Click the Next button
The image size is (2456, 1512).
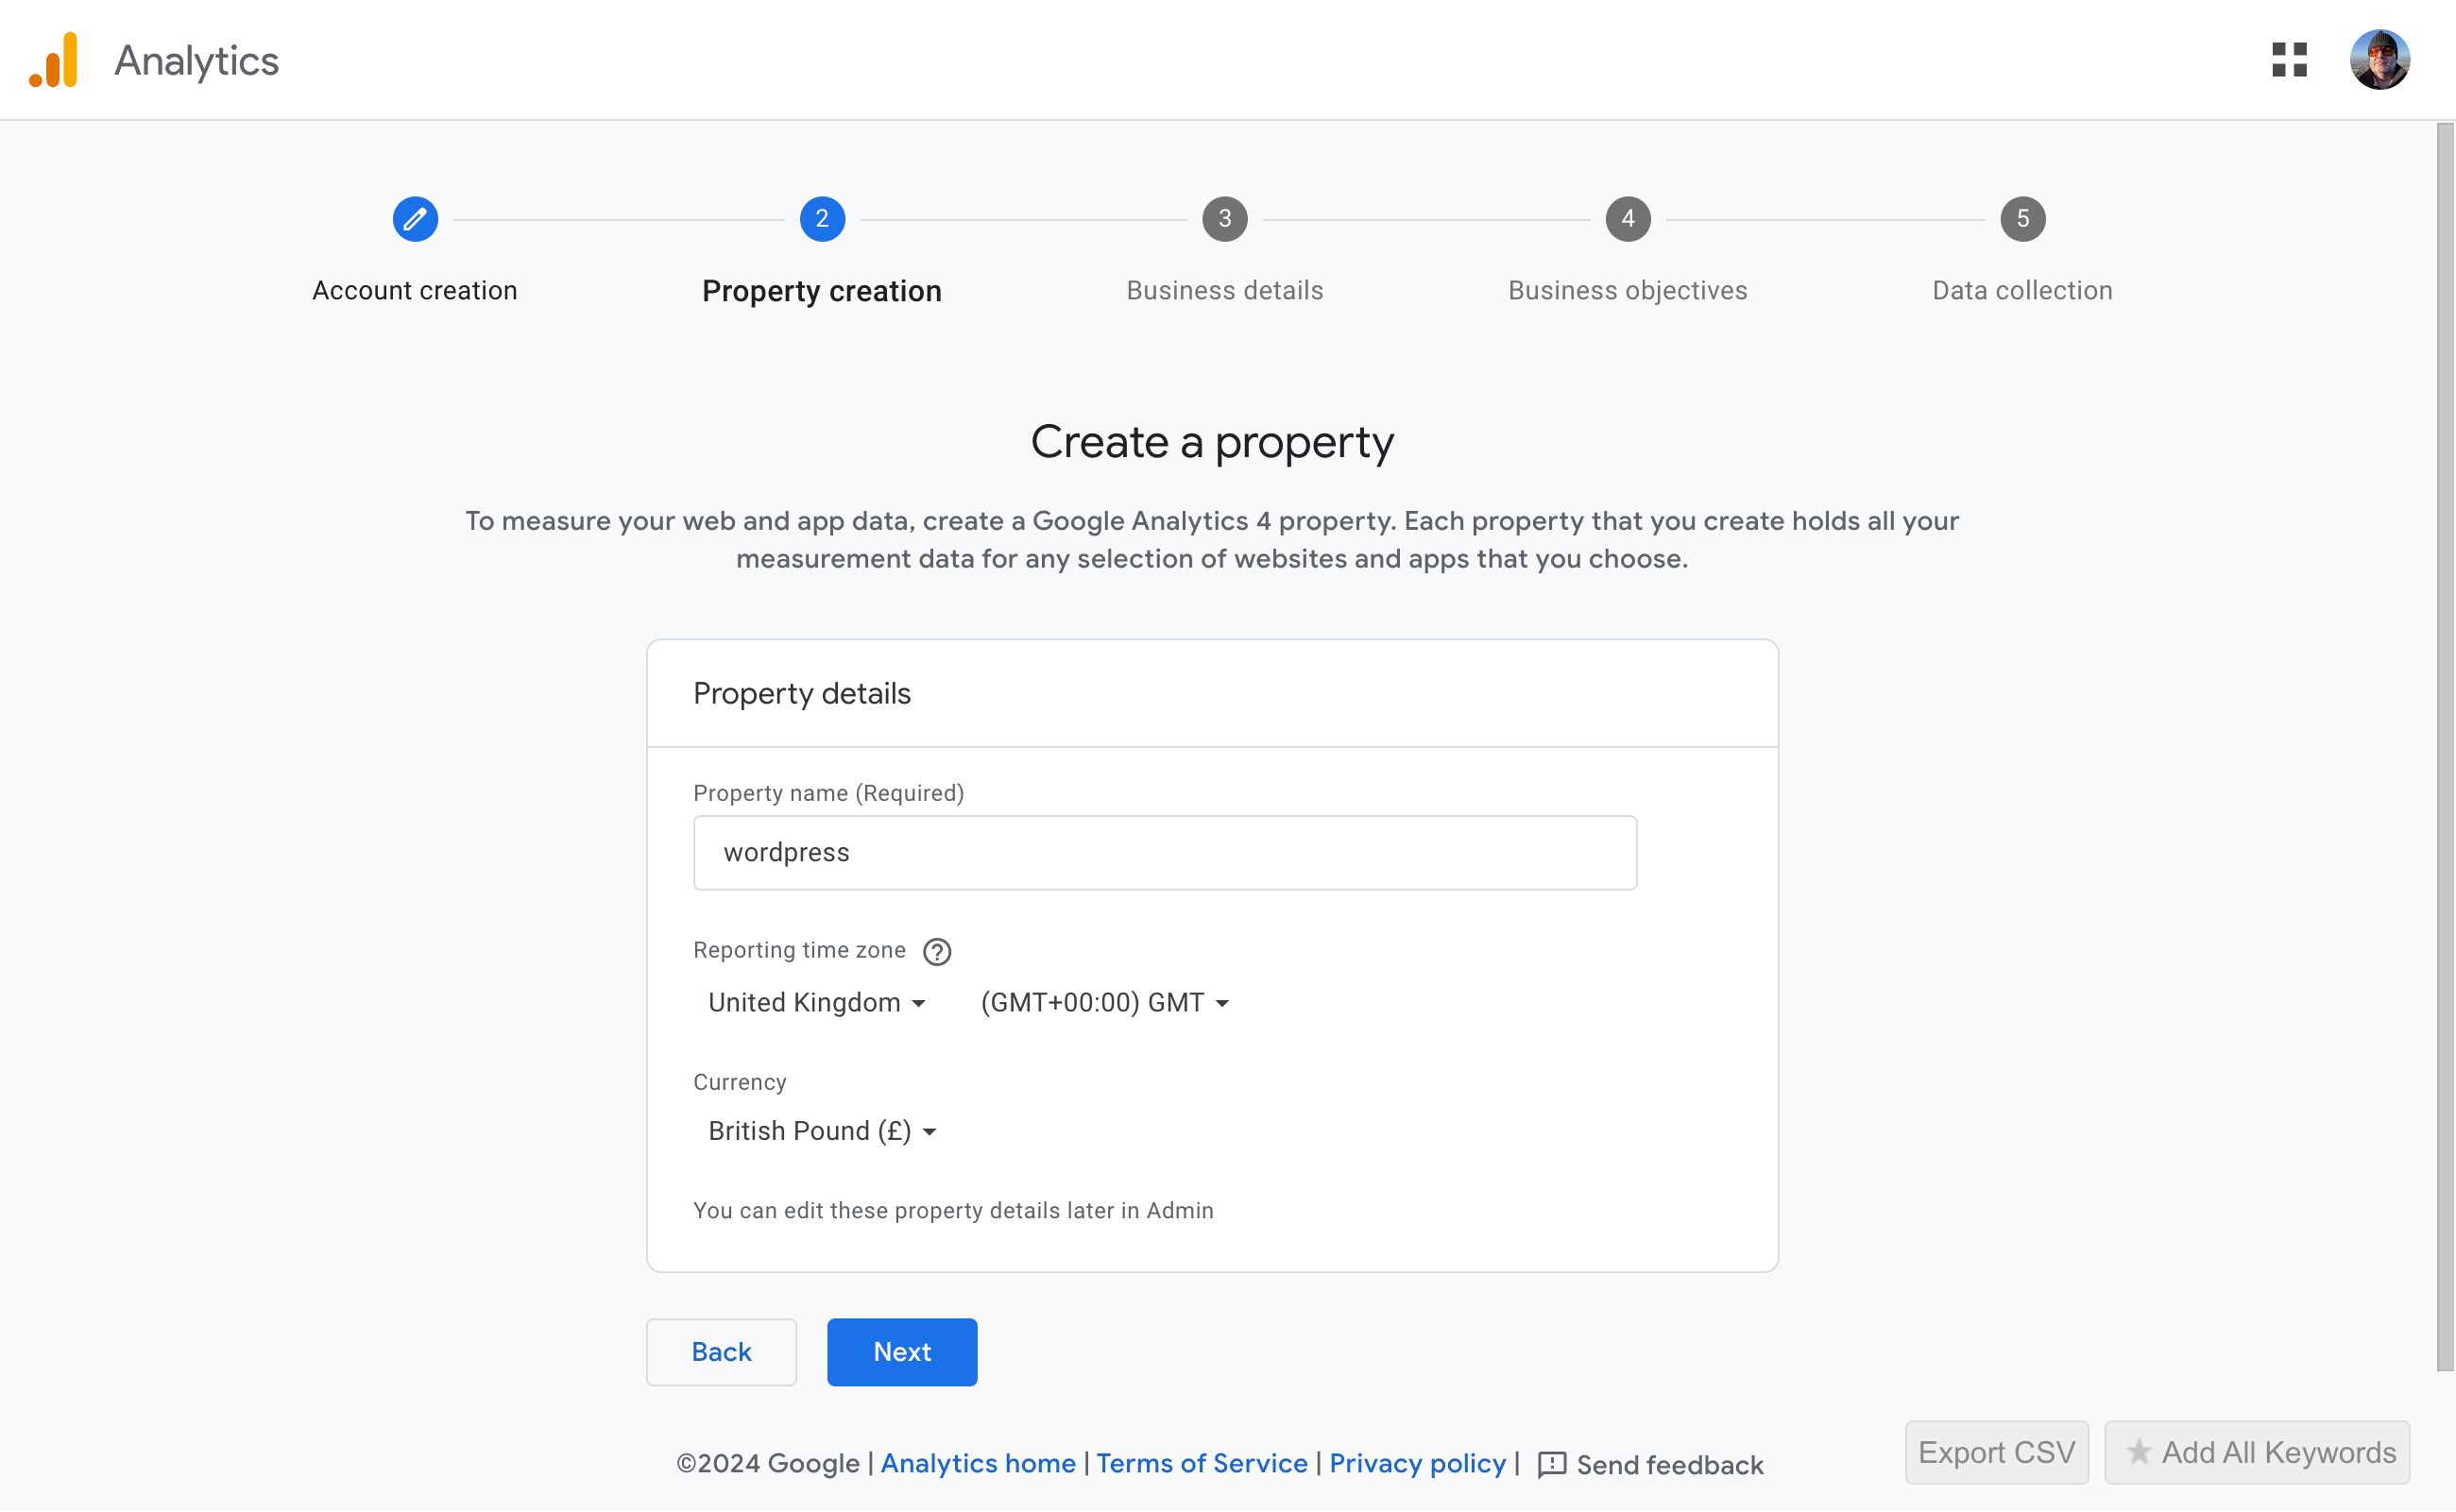click(901, 1352)
